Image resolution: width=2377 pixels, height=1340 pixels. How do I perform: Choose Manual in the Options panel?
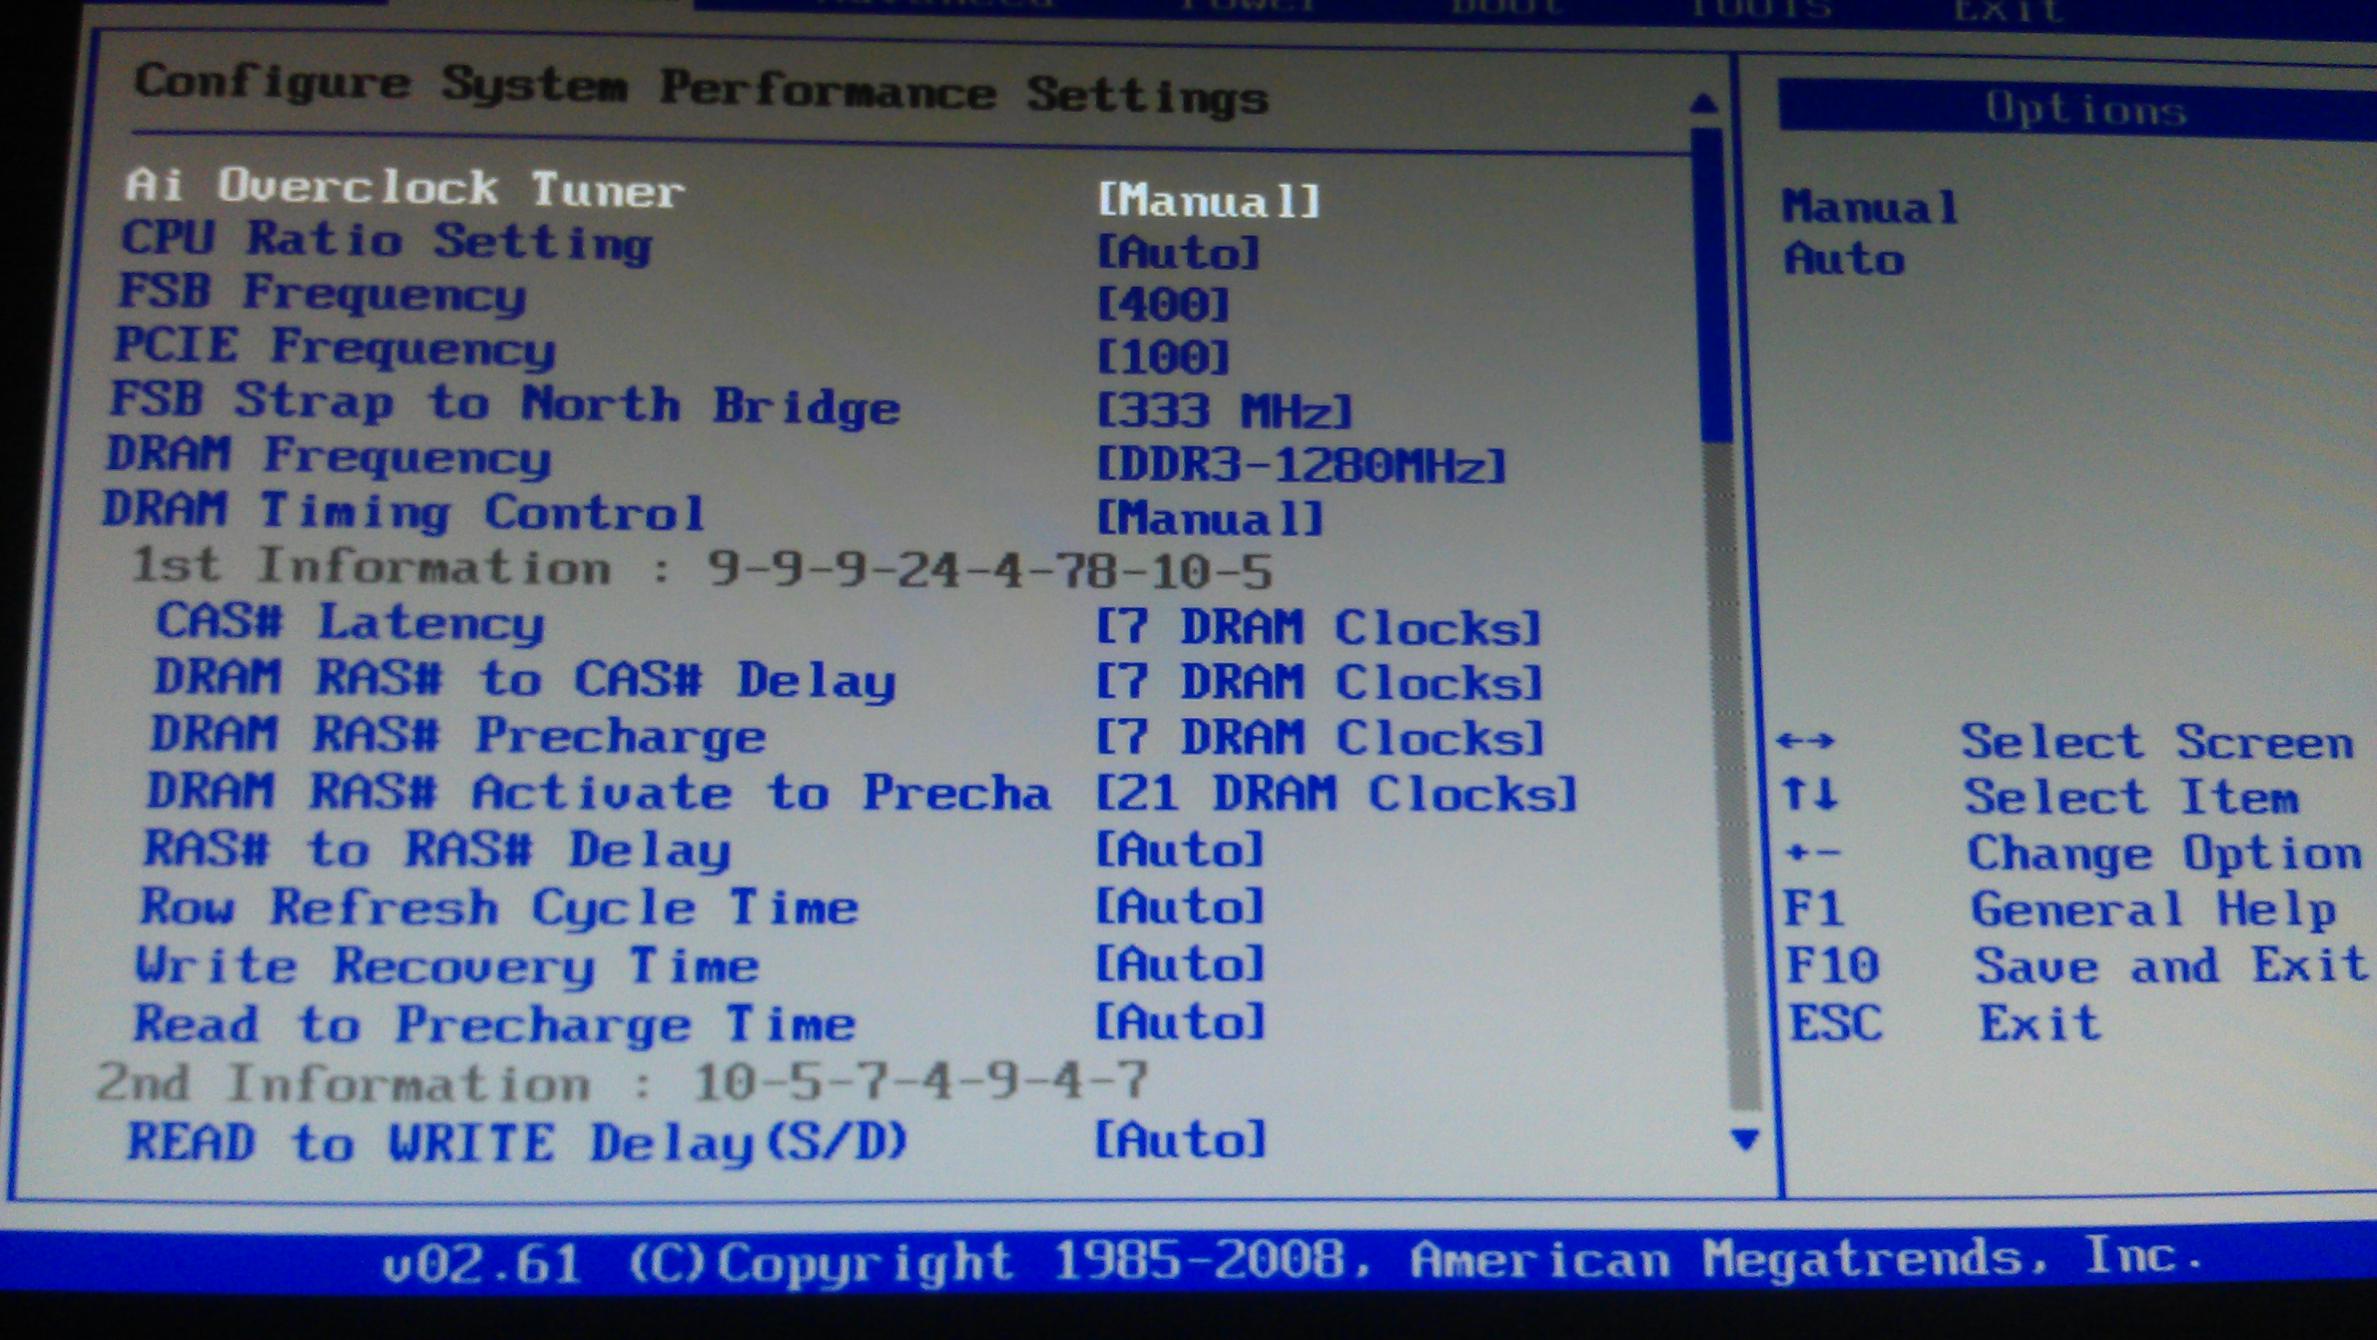tap(1869, 207)
